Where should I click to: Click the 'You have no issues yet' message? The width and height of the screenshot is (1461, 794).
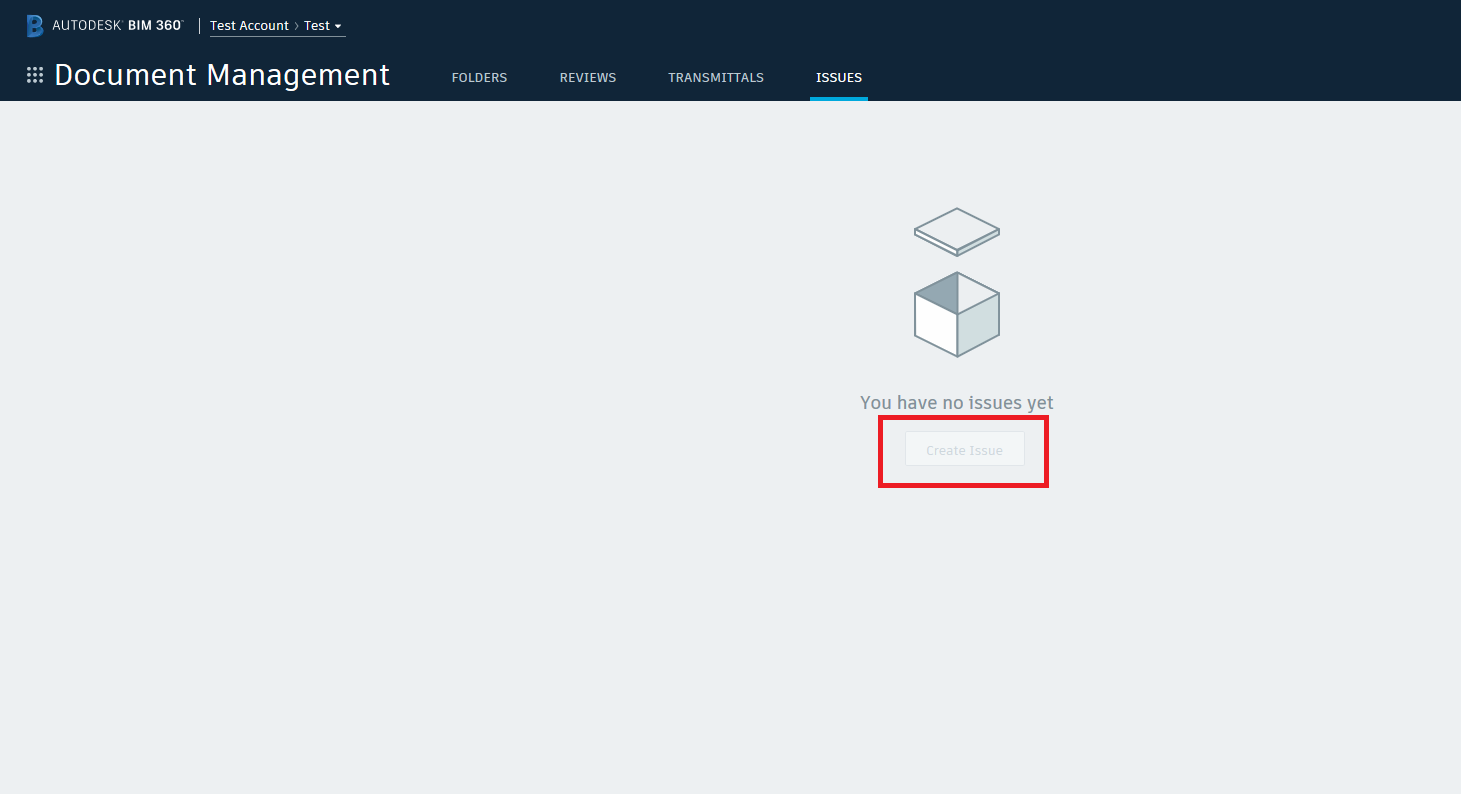(x=956, y=402)
